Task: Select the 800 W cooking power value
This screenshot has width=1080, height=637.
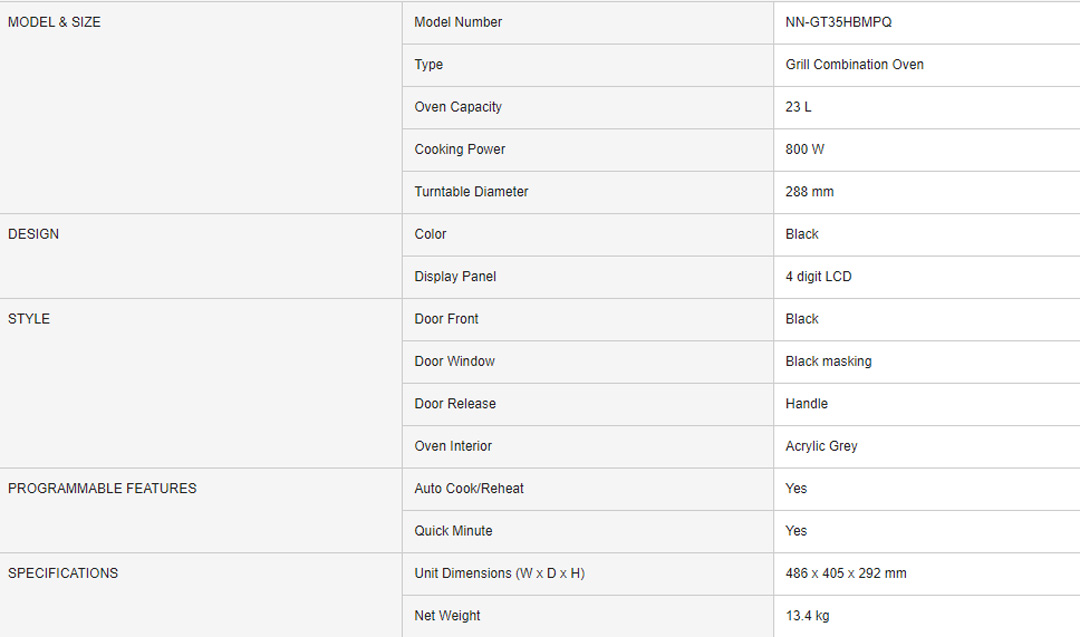Action: point(804,149)
